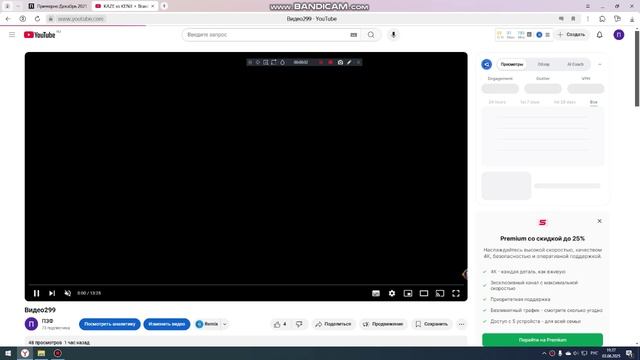
Task: Collapse the analytics widget with its arrow
Action: pos(600,64)
